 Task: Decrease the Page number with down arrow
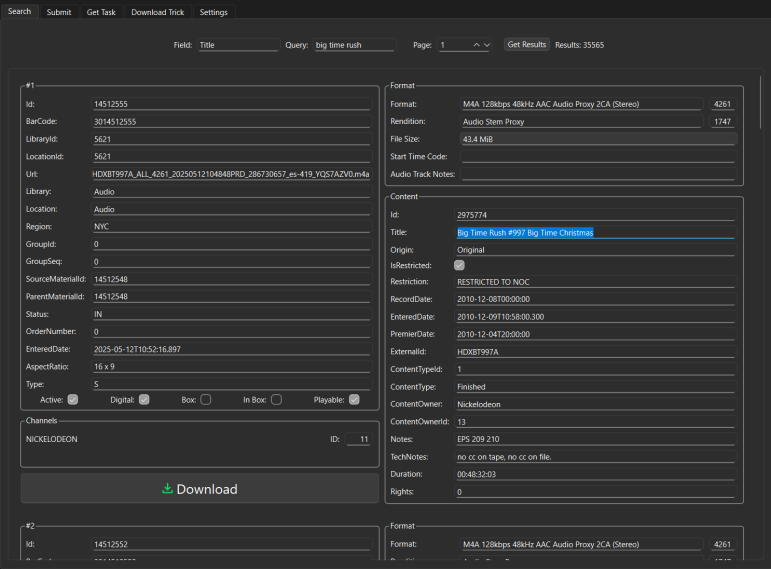(487, 45)
